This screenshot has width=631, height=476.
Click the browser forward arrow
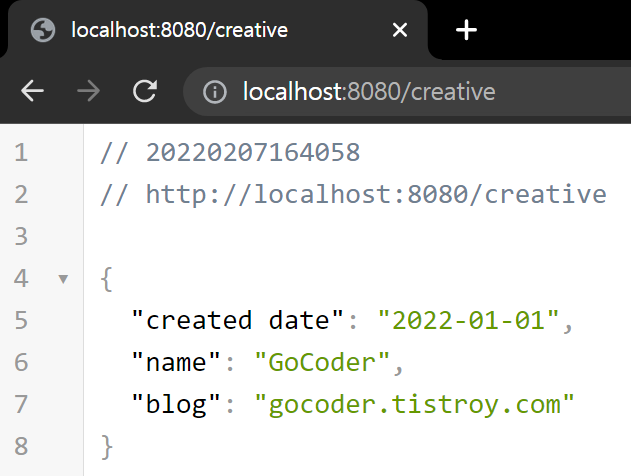(x=88, y=91)
